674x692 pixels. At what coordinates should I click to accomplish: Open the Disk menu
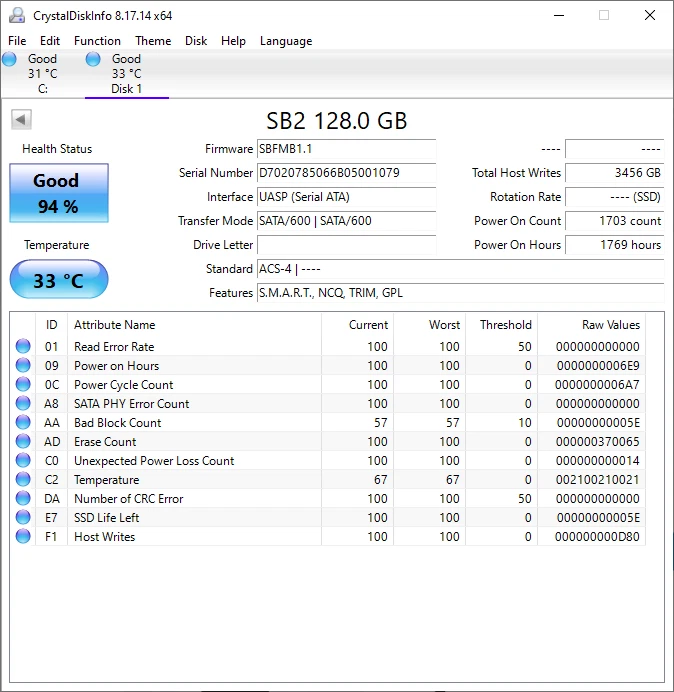196,41
